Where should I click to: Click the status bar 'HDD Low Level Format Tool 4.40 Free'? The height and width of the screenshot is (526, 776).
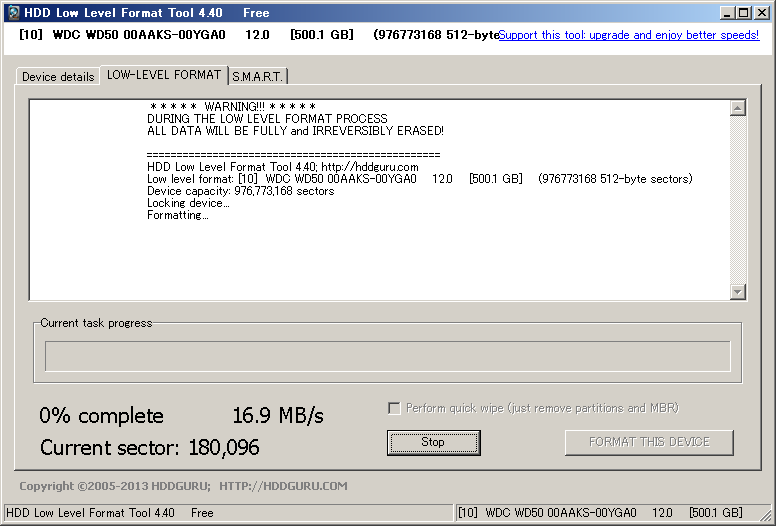coord(110,513)
